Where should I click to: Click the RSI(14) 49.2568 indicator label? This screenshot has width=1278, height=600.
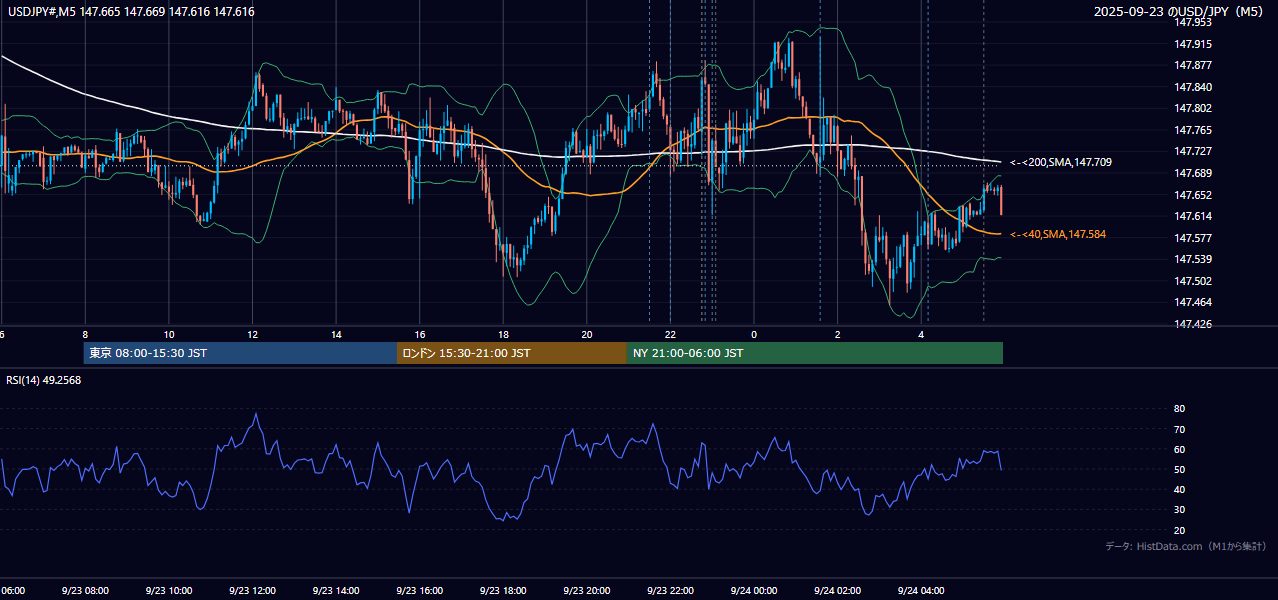point(44,380)
